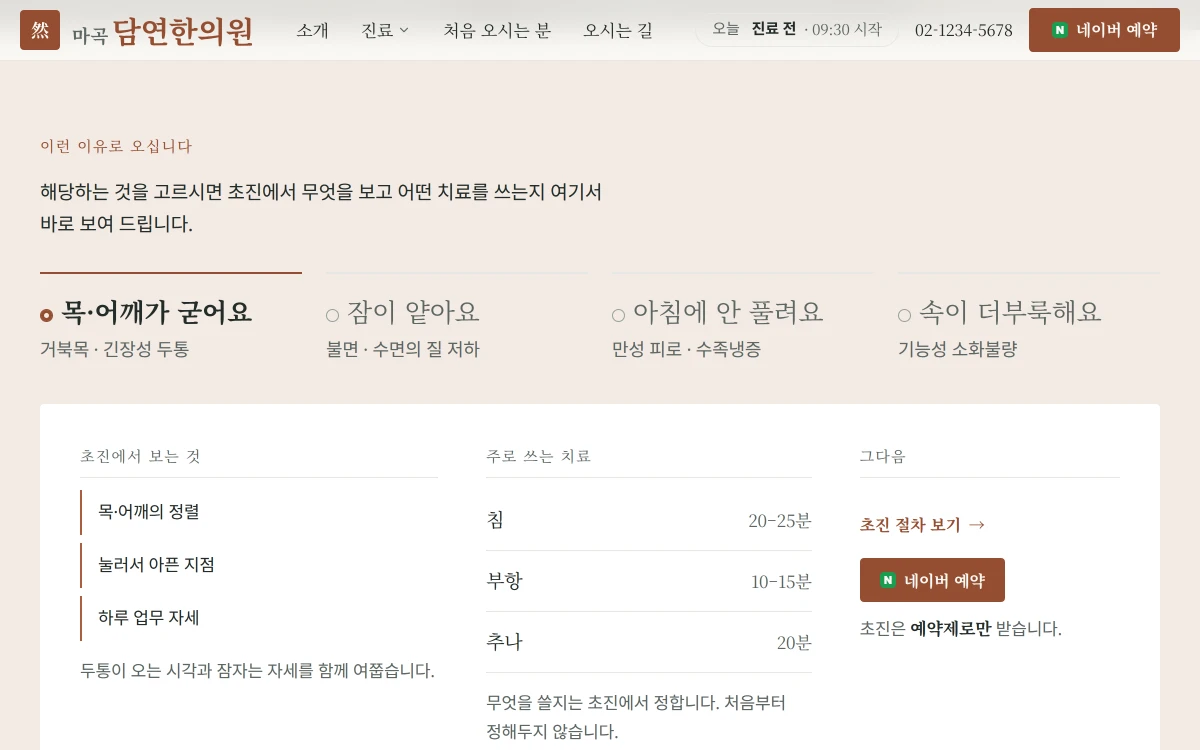Click the 주로 쓰는 치료 column heading
Image resolution: width=1200 pixels, height=750 pixels.
pyautogui.click(x=539, y=456)
